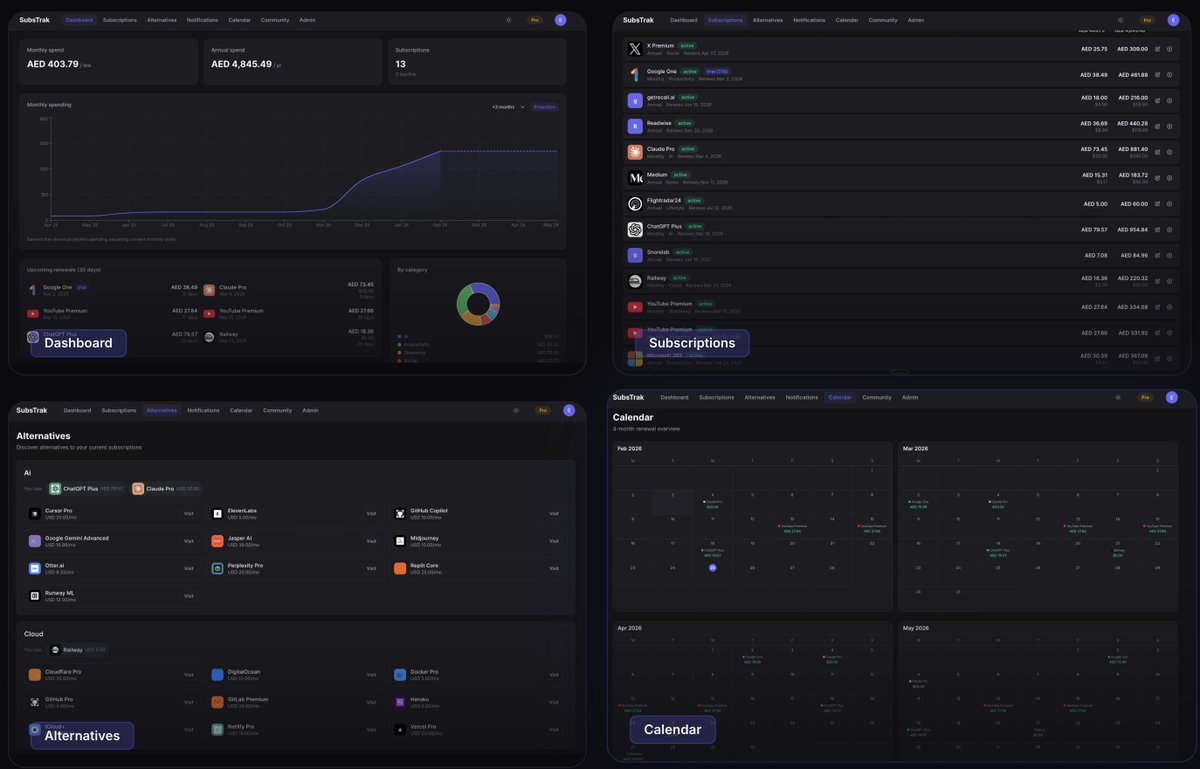Visit Midjourney alternative
1200x769 pixels.
pyautogui.click(x=554, y=541)
